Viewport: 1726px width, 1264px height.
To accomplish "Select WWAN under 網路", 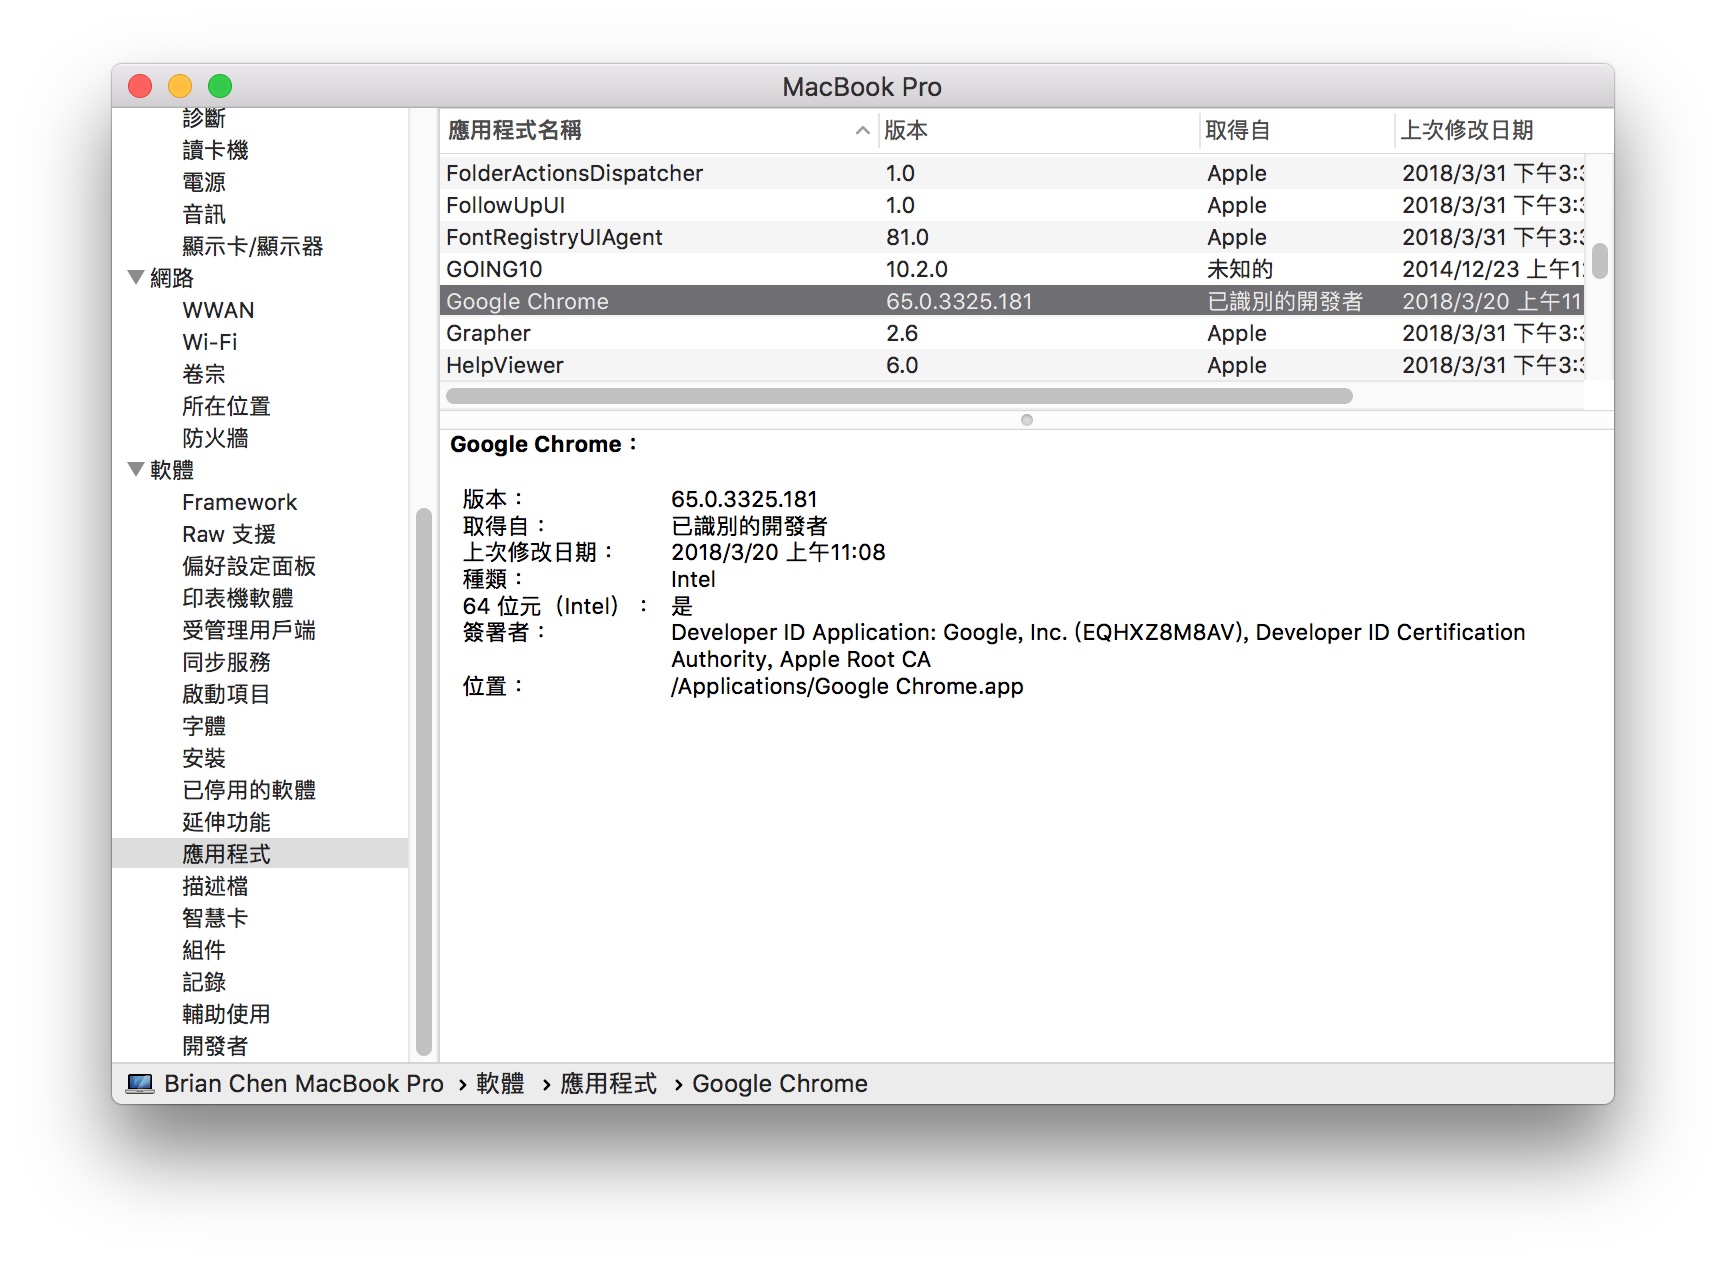I will pyautogui.click(x=218, y=310).
